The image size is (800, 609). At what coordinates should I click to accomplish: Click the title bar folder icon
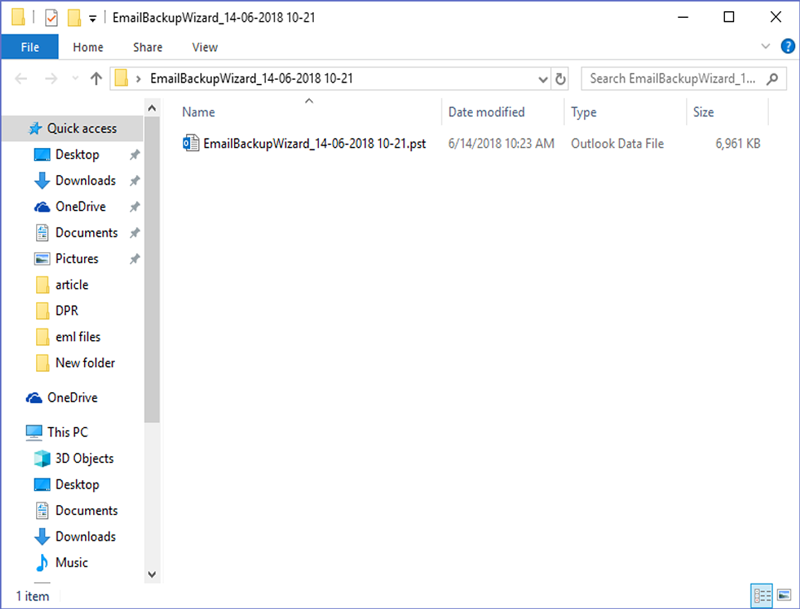pos(18,17)
